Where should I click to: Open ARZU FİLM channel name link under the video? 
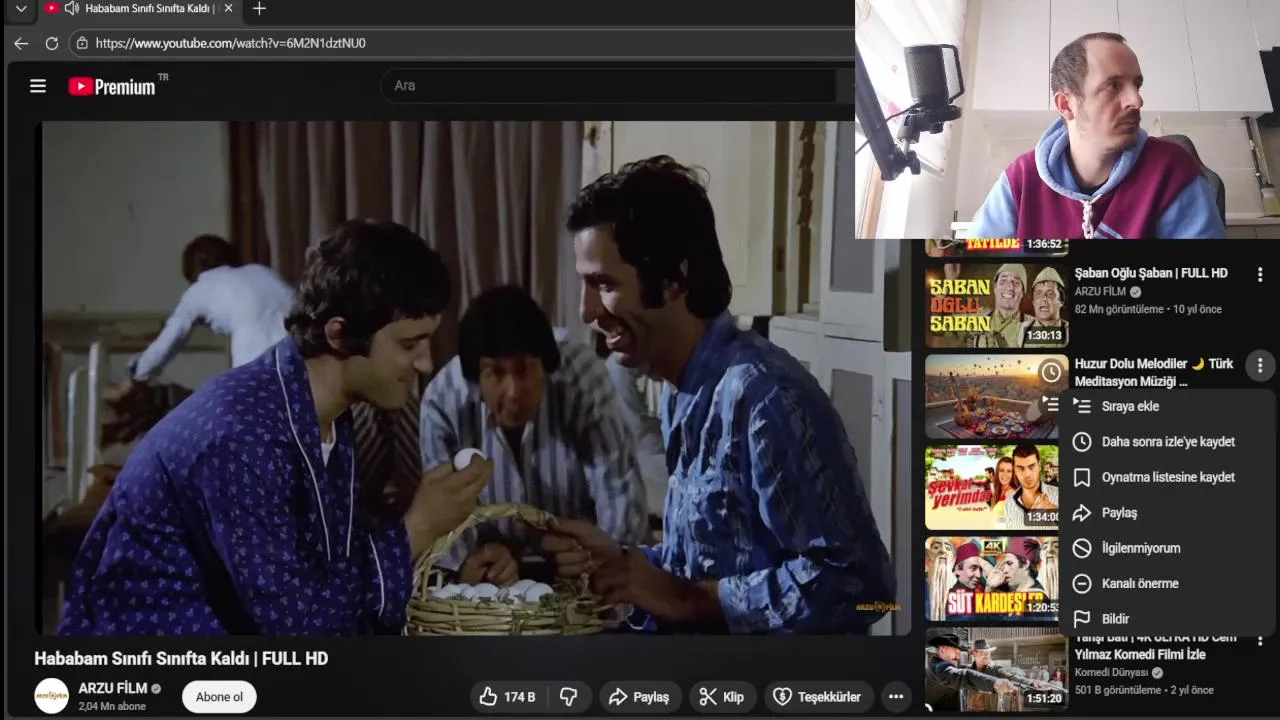[113, 688]
